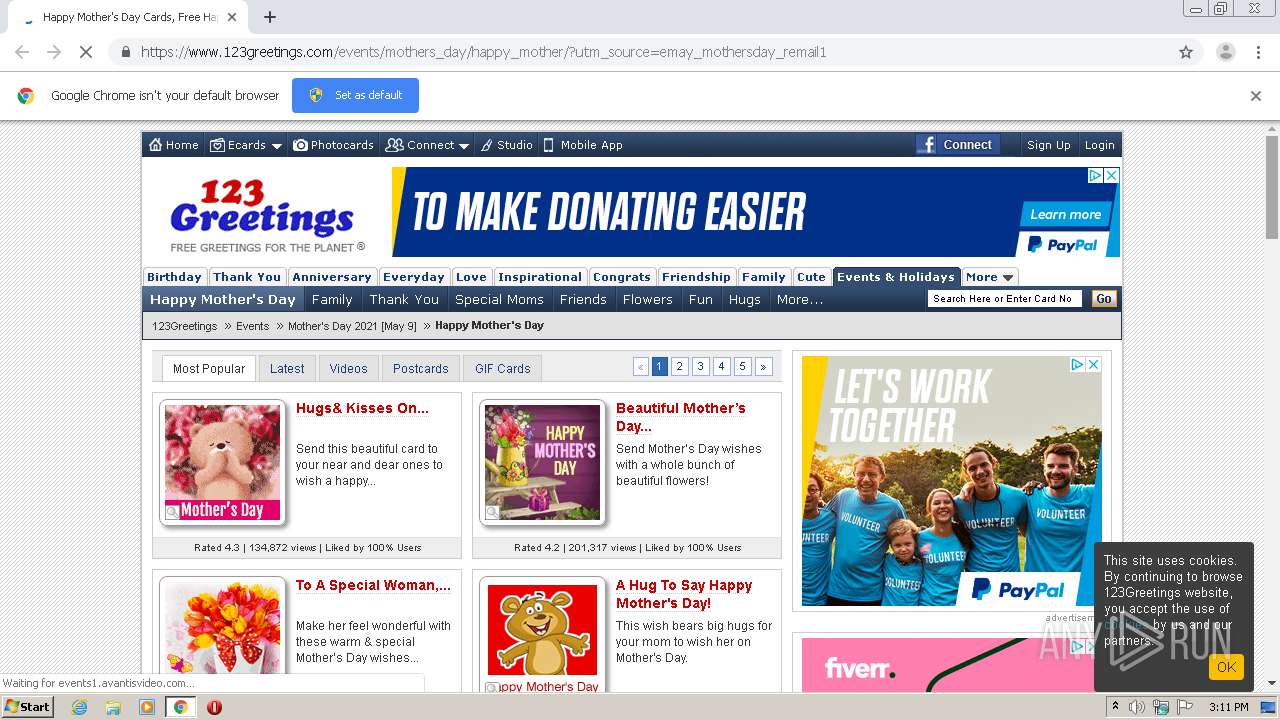This screenshot has height=720, width=1280.
Task: Go to Home in site nav
Action: [174, 145]
